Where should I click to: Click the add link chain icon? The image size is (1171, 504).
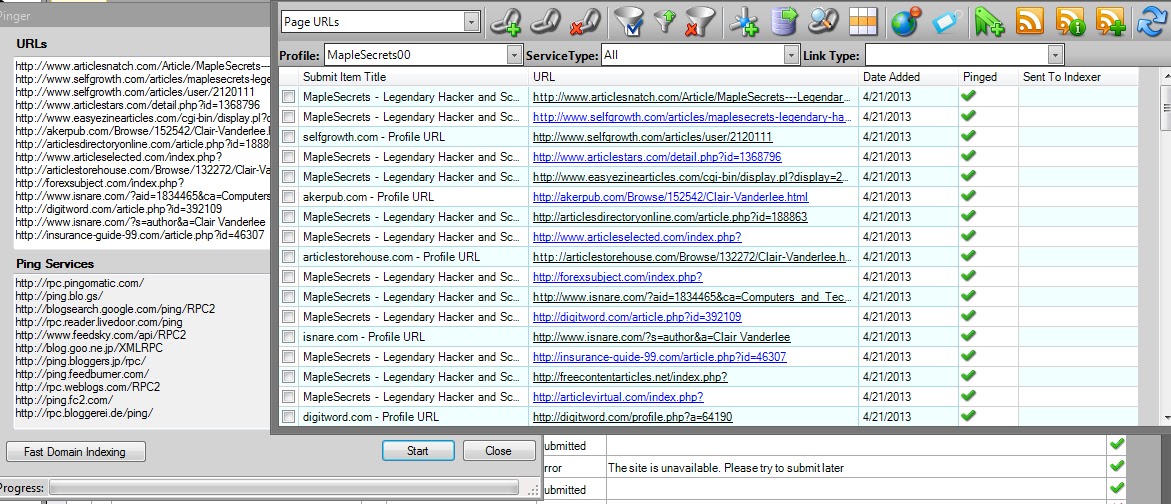click(506, 22)
